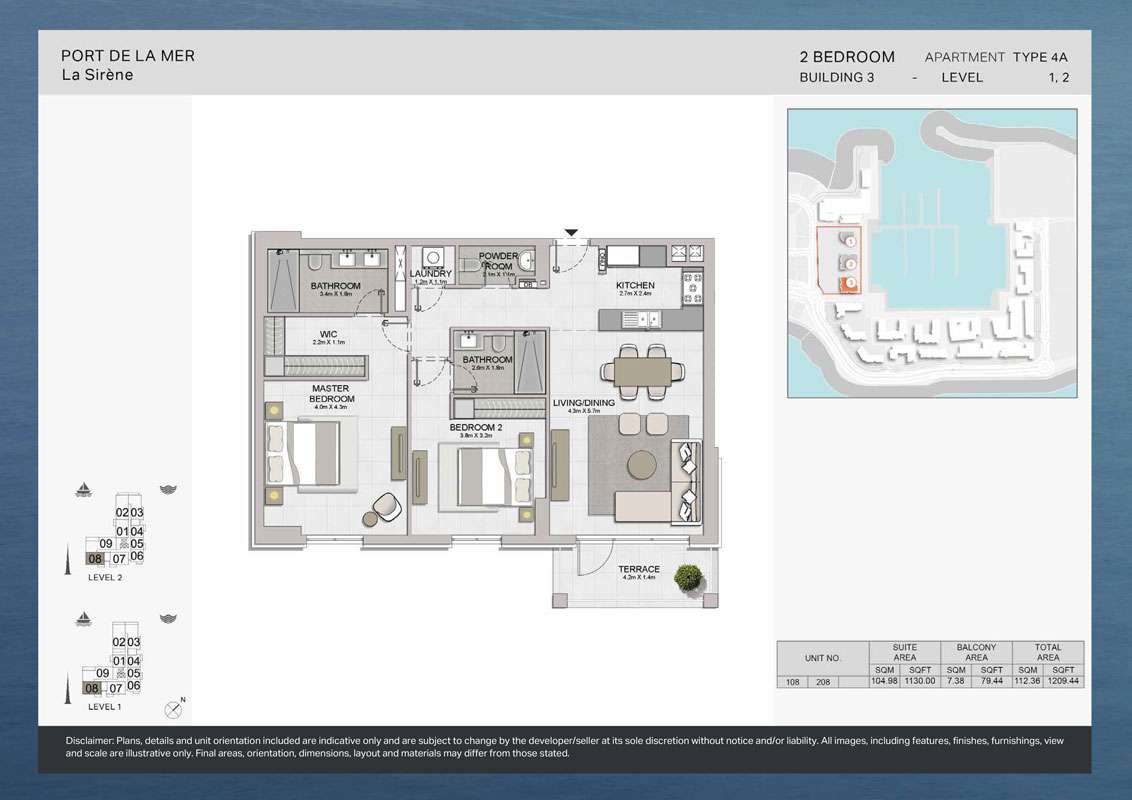
Task: Click the Master Bedroom label
Action: 332,393
